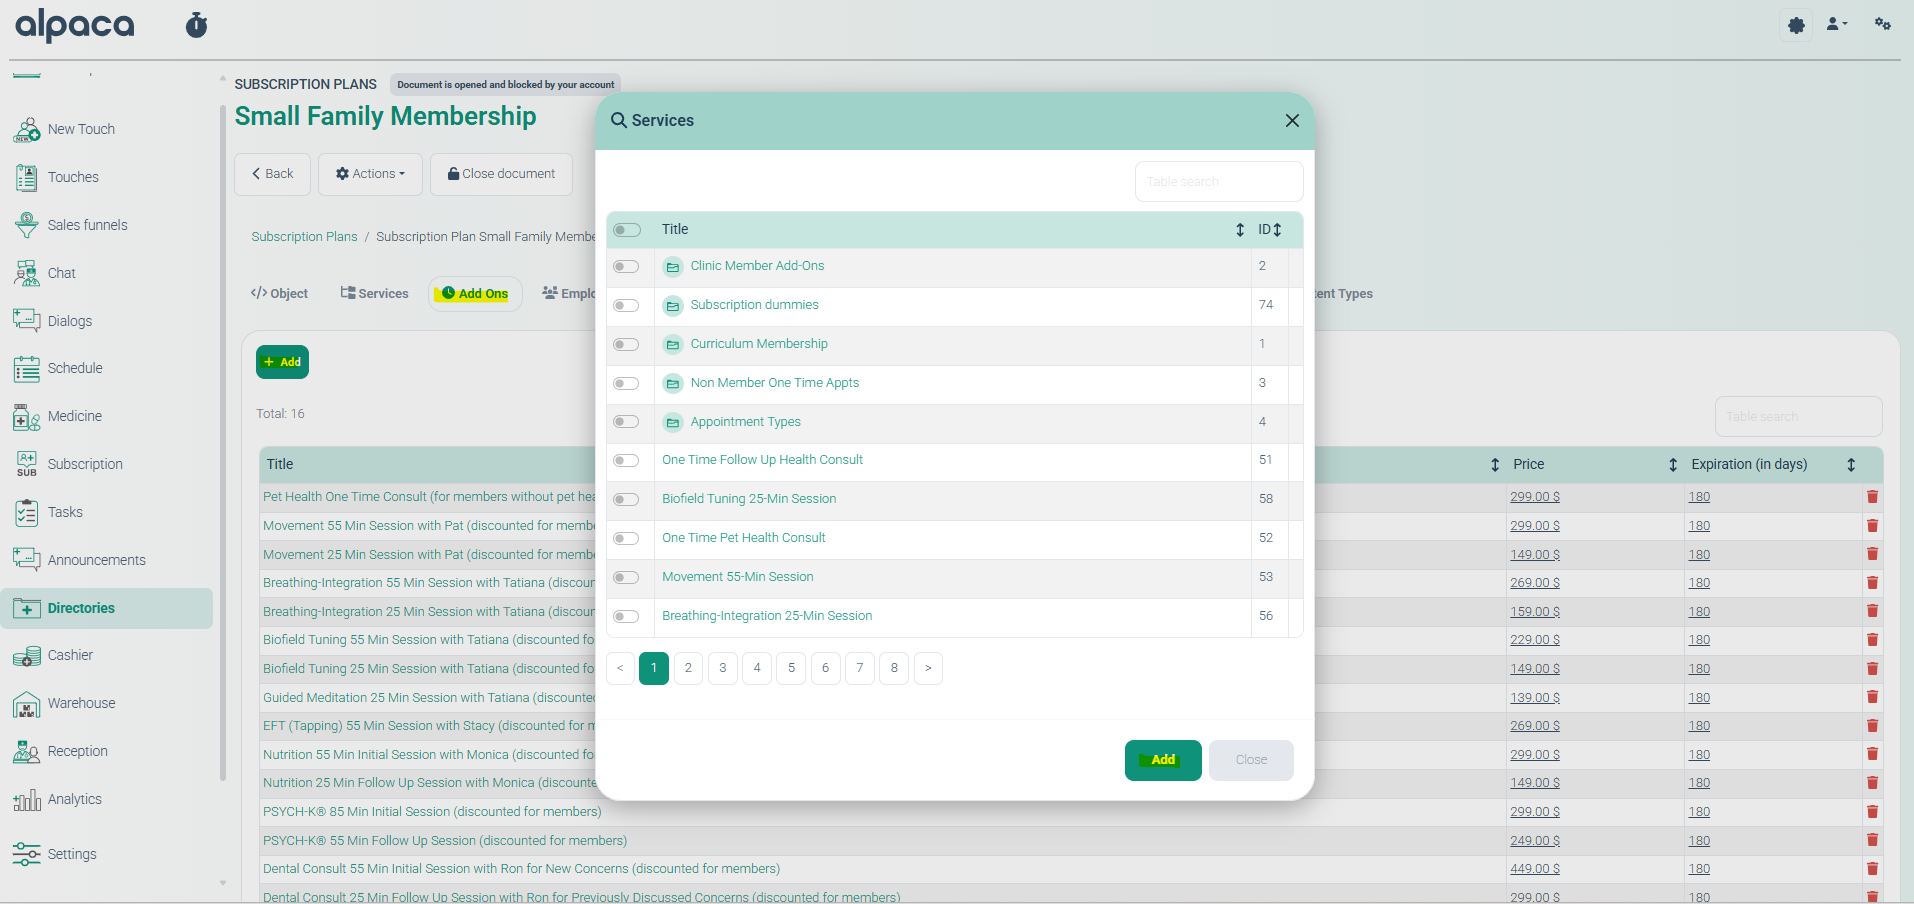The width and height of the screenshot is (1914, 904).
Task: Open the Cashier sidebar icon
Action: (27, 656)
